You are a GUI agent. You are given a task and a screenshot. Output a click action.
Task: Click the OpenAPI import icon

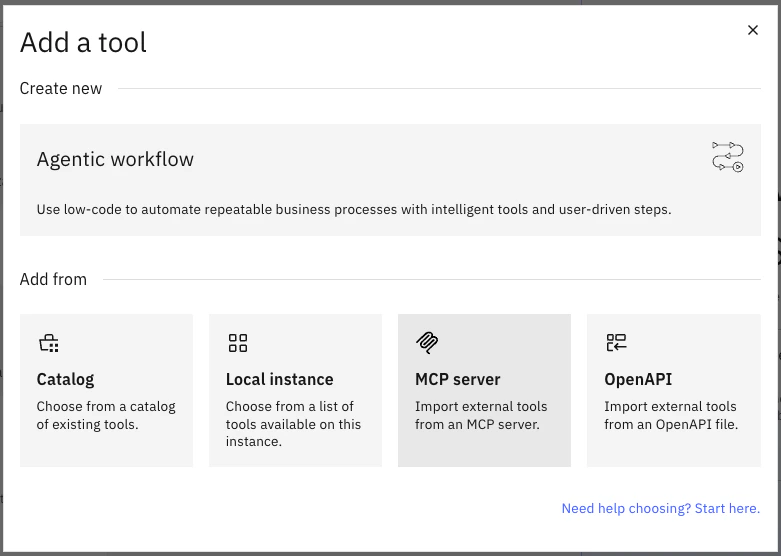click(616, 344)
